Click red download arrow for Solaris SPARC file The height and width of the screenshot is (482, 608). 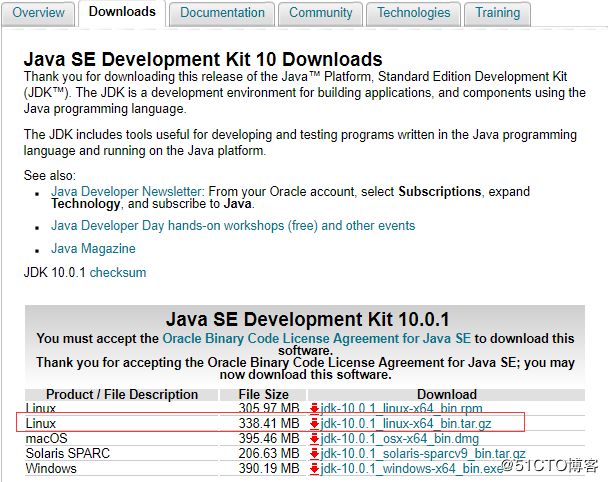[x=314, y=453]
